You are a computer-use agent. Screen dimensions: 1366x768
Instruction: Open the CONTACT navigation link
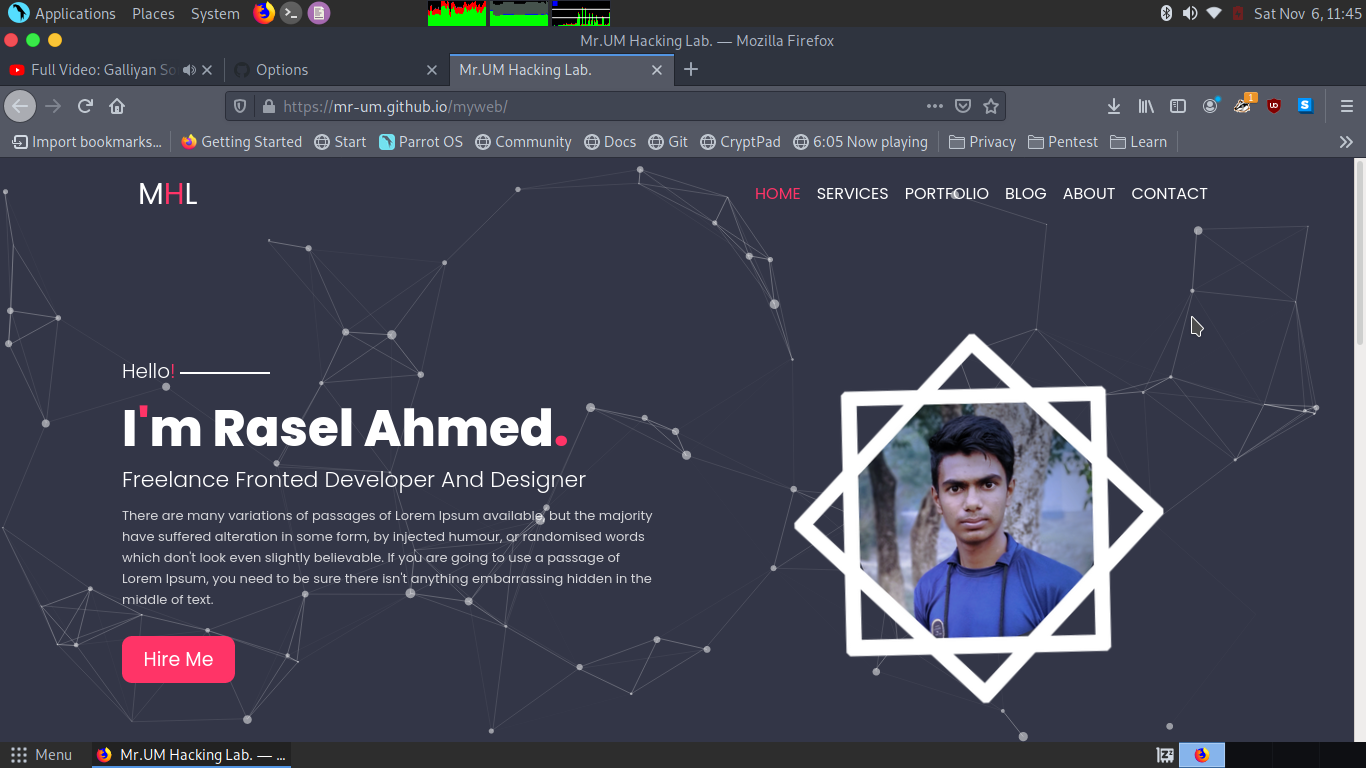point(1169,193)
